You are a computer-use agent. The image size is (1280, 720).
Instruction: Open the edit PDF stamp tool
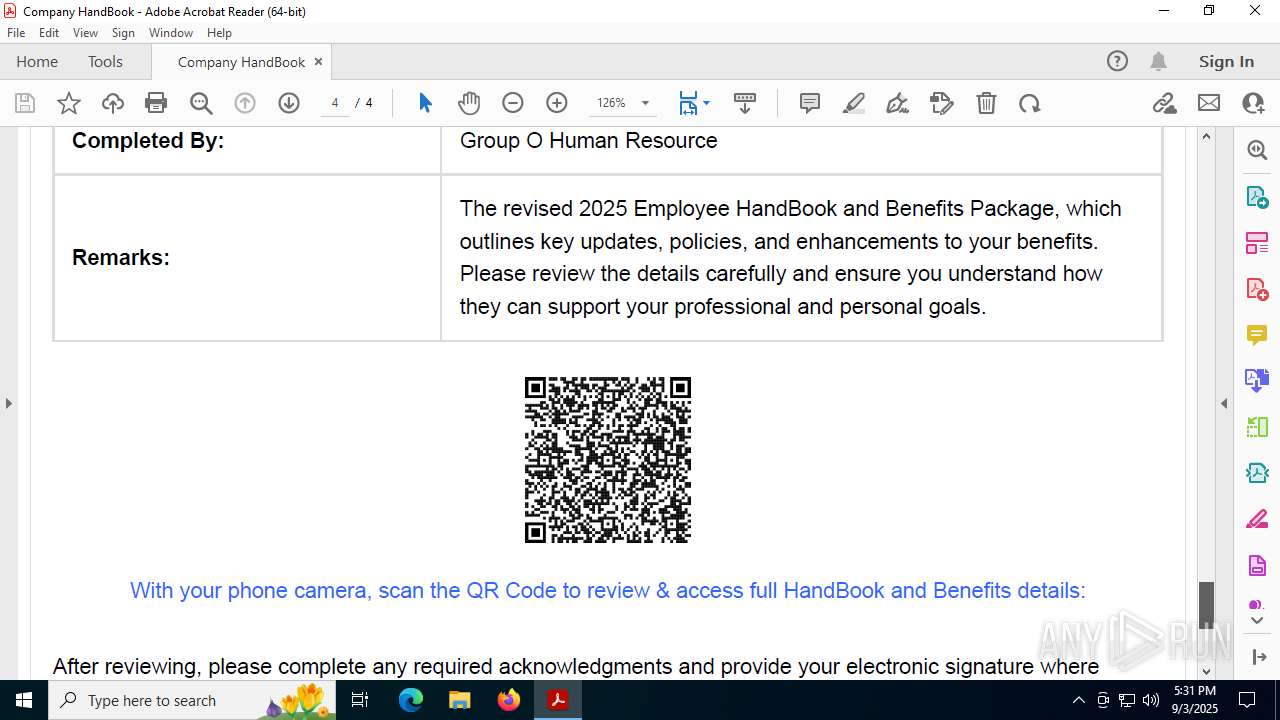tap(942, 103)
